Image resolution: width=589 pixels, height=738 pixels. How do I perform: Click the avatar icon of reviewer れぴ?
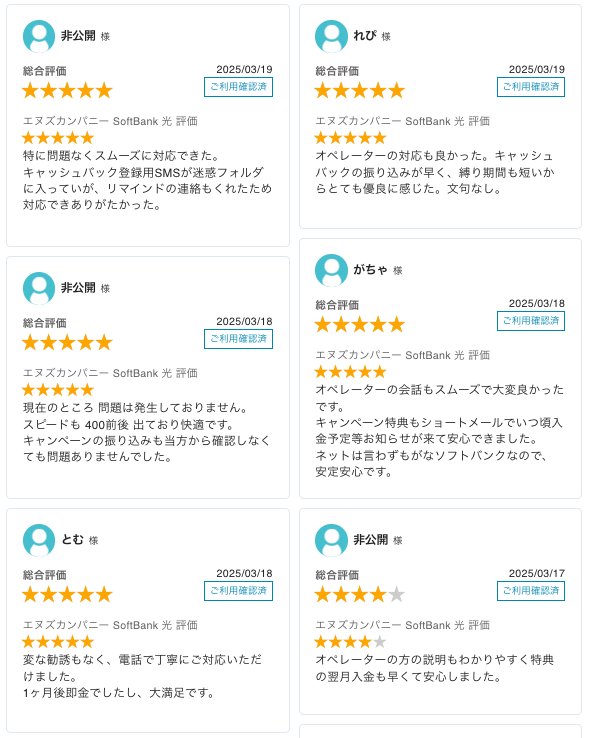pos(331,36)
